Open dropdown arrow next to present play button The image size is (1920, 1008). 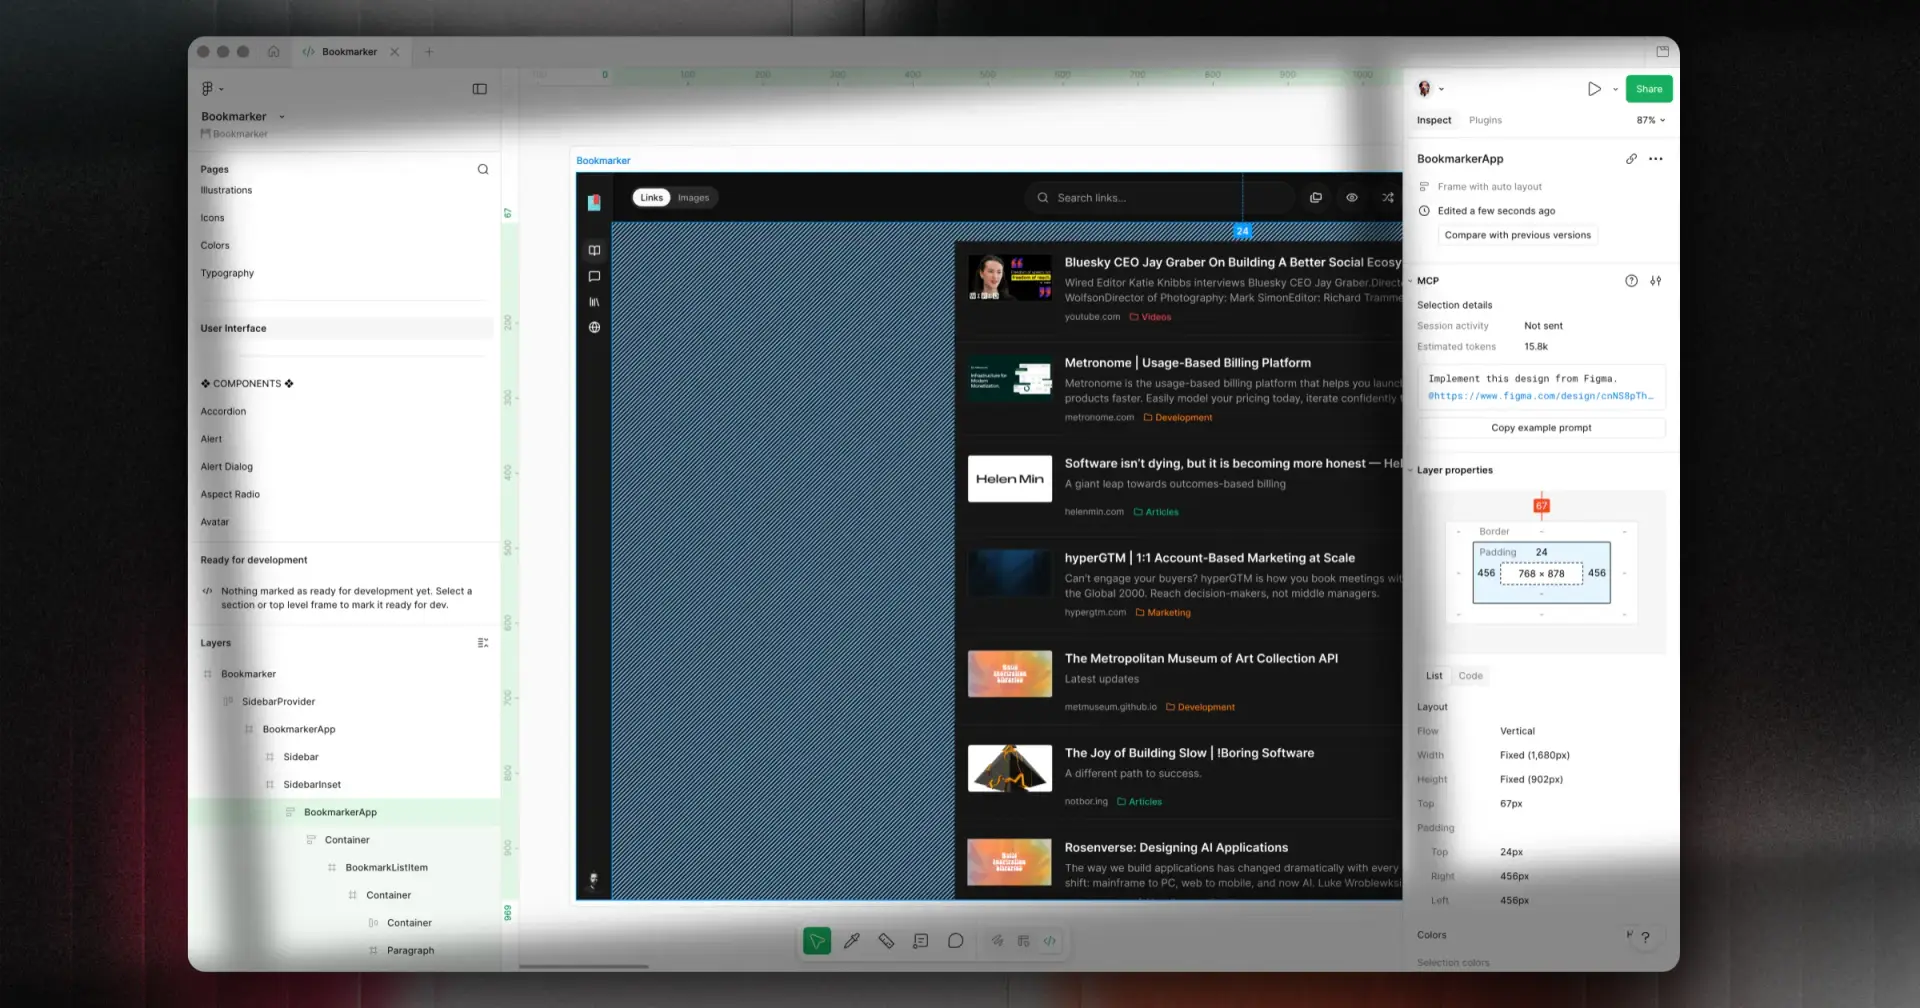(x=1615, y=89)
